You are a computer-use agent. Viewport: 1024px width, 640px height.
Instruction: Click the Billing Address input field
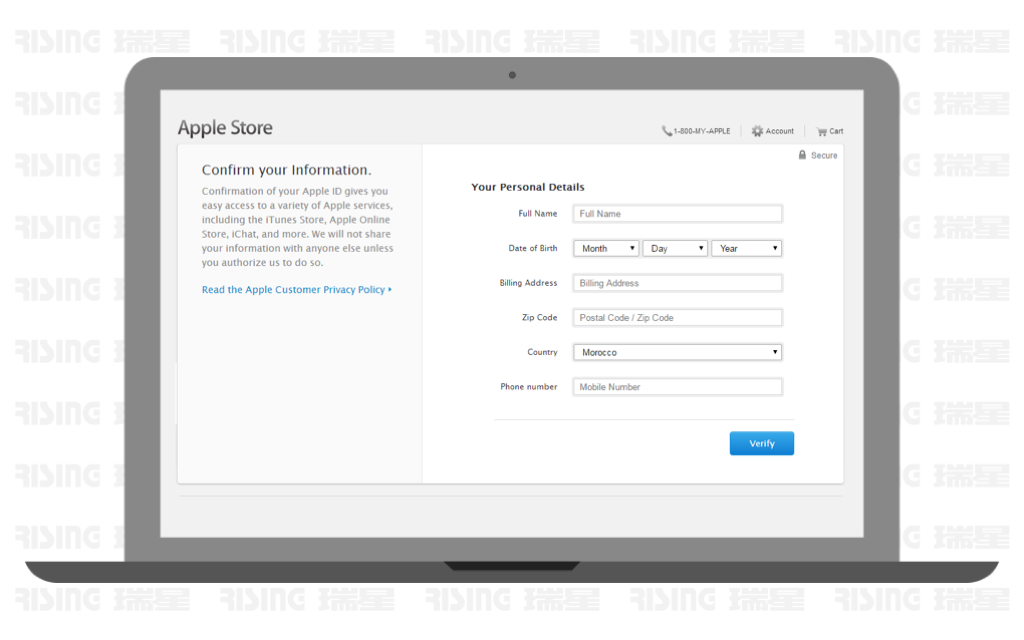[x=677, y=283]
